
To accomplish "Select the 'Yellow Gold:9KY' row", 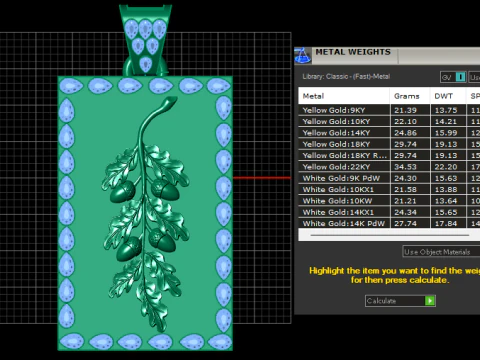I will pos(389,110).
